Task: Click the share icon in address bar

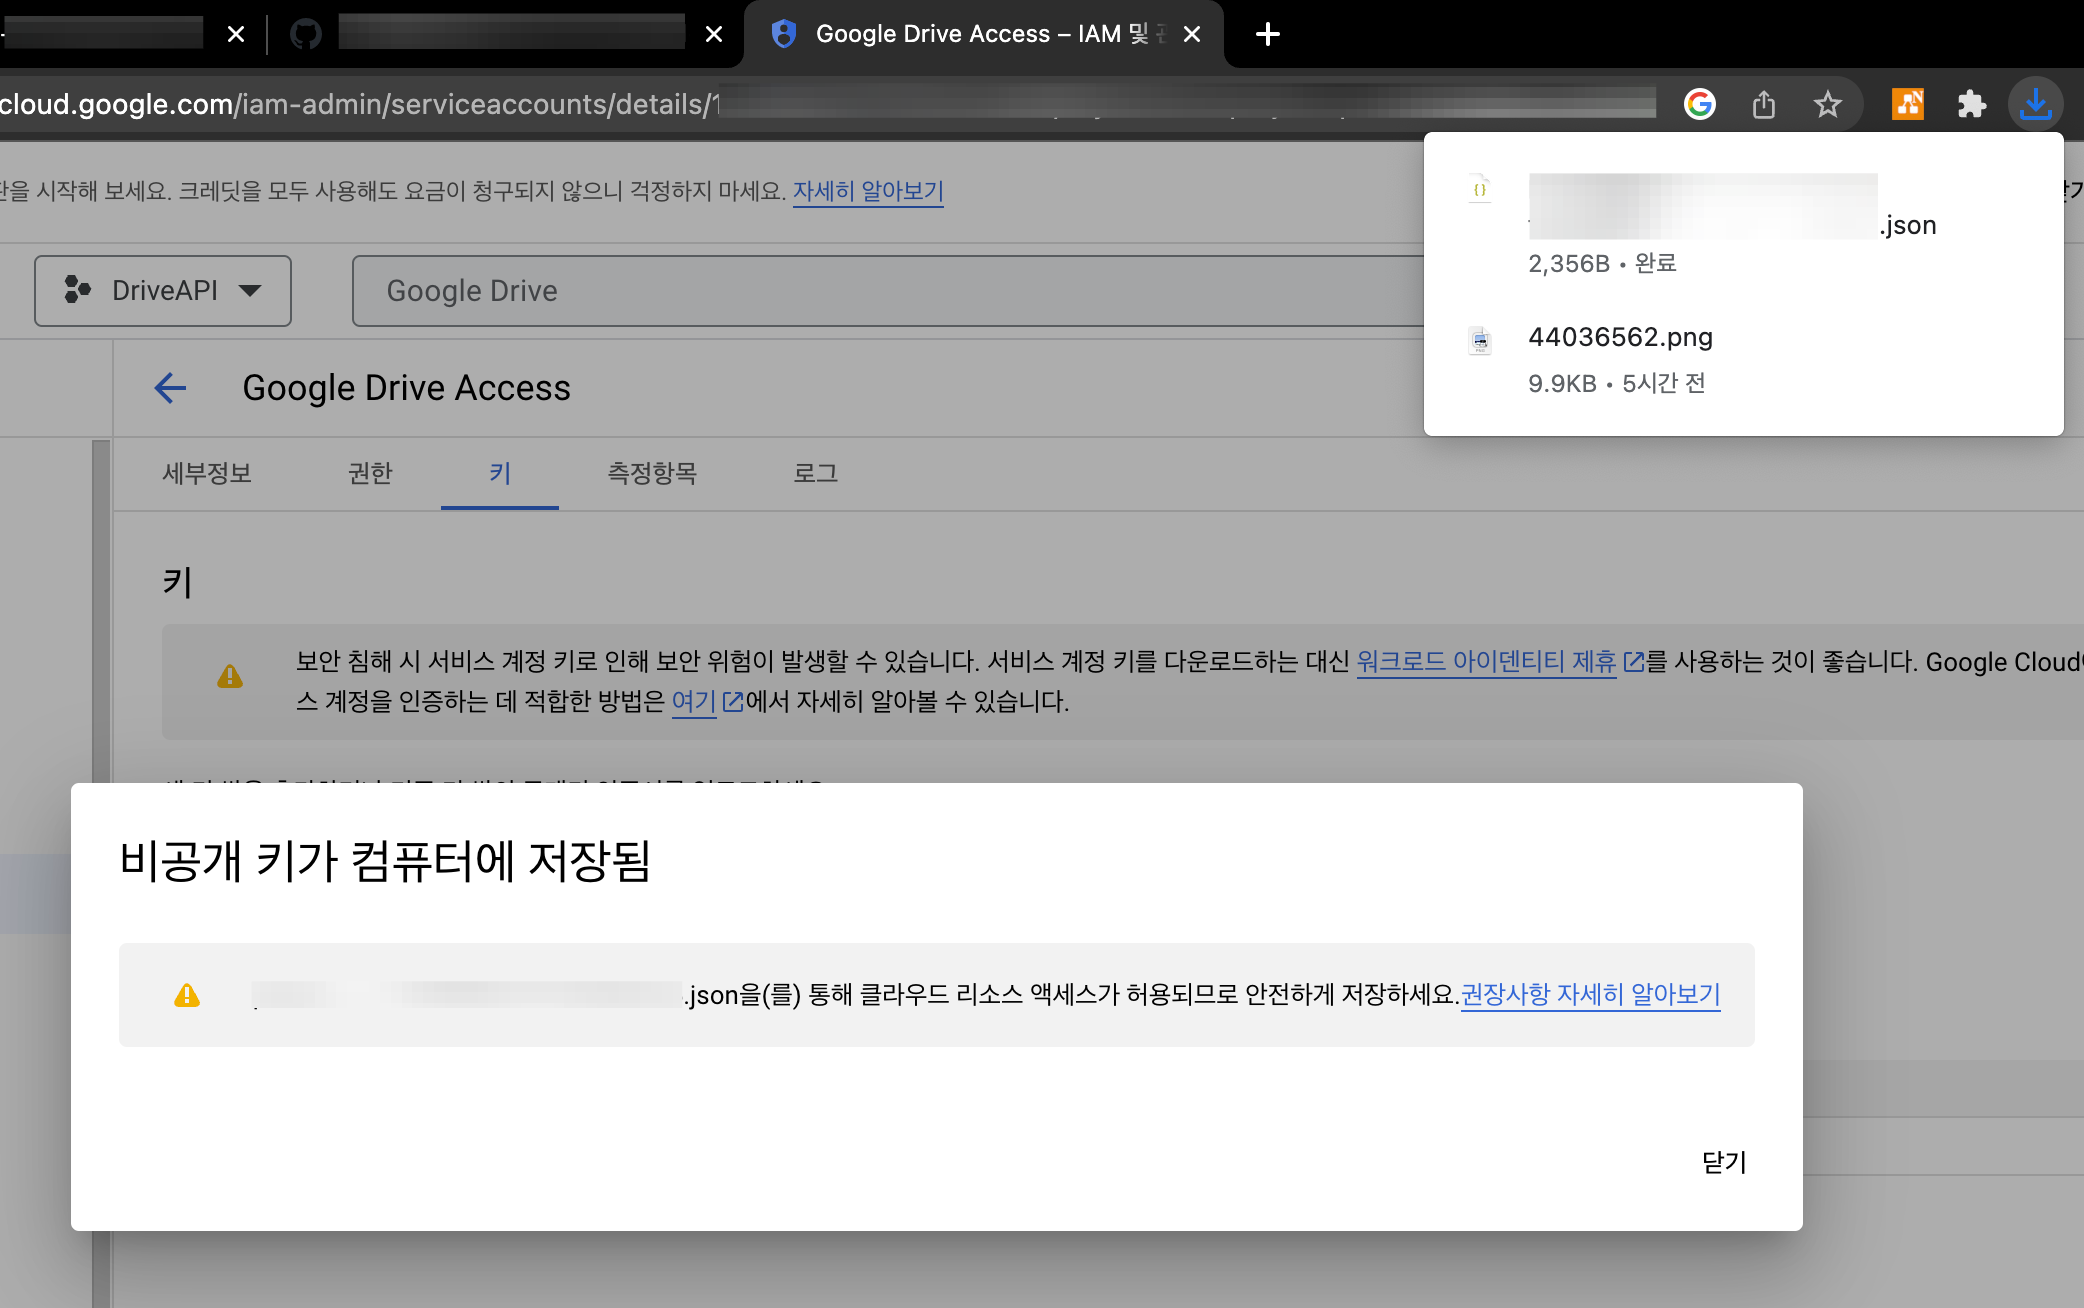Action: pos(1764,104)
